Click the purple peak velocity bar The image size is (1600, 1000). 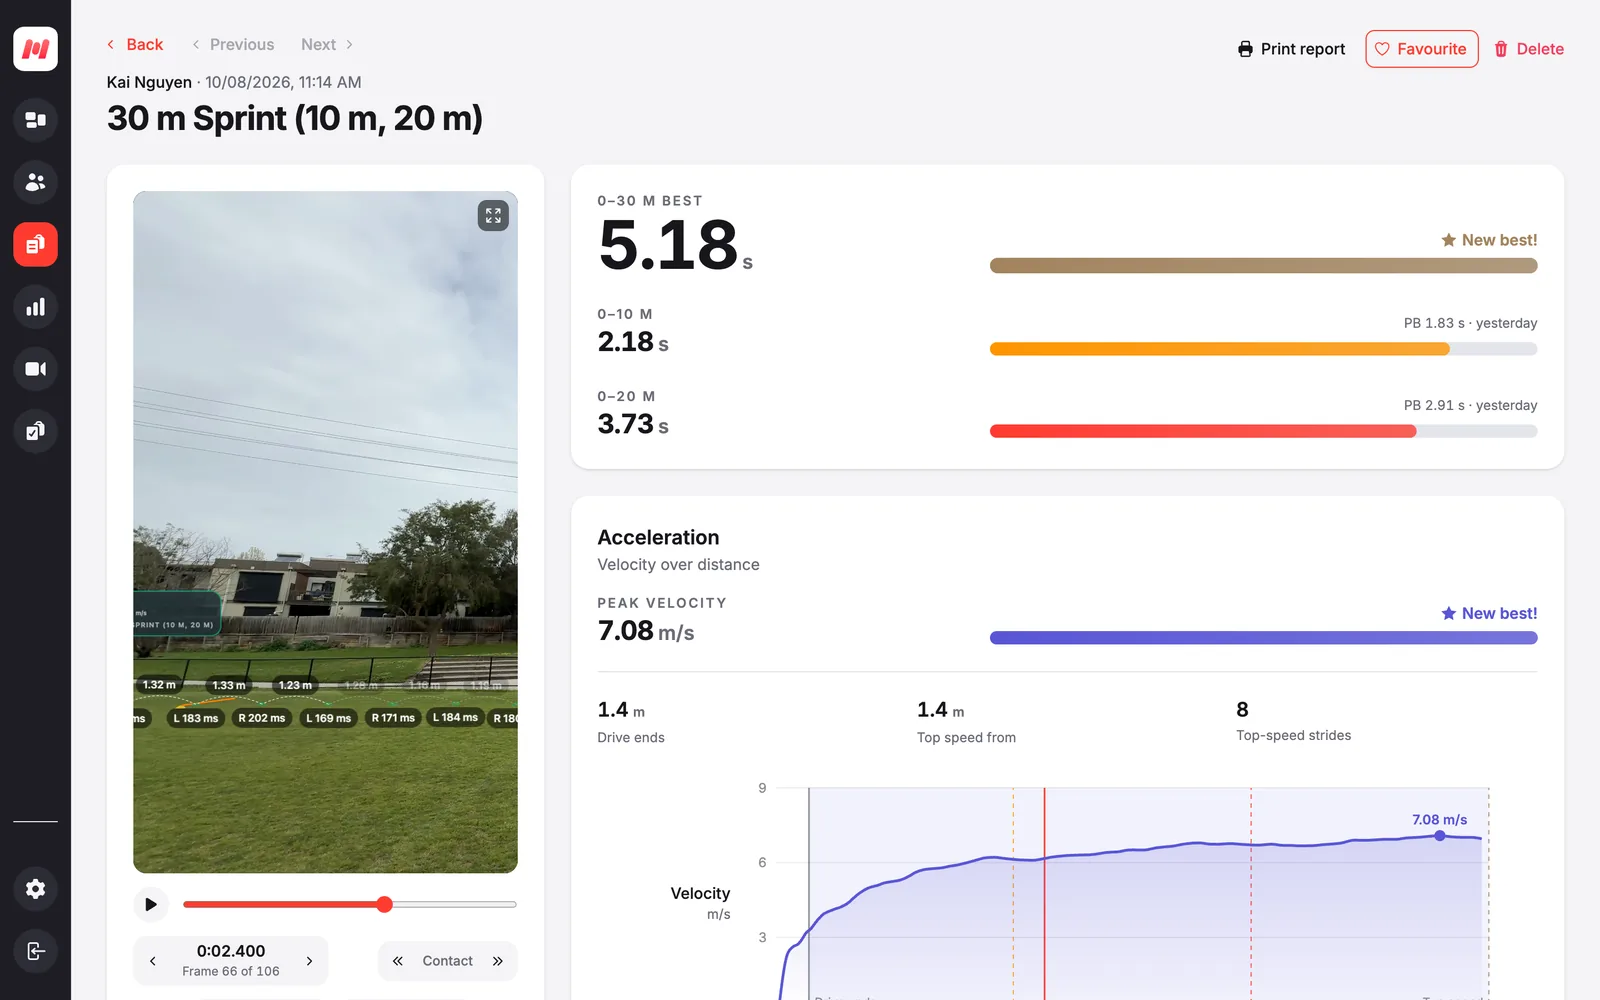pos(1263,638)
